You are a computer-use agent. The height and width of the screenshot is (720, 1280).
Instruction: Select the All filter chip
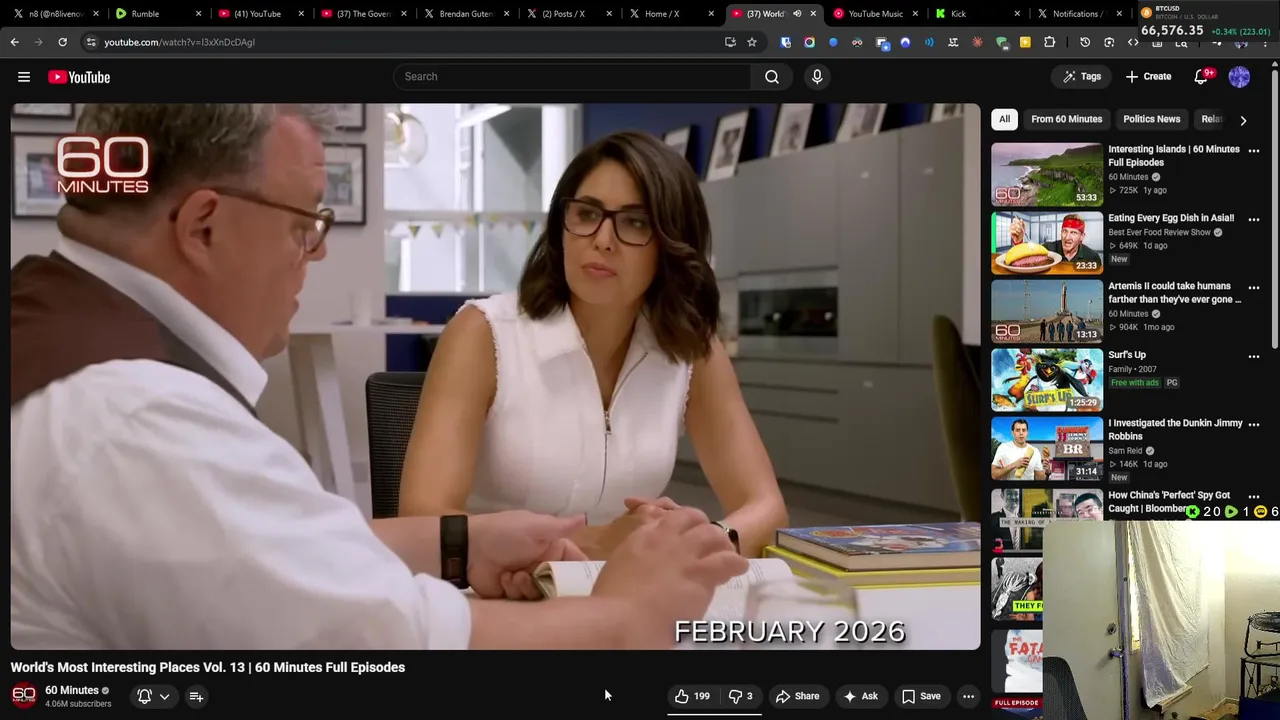point(1004,119)
